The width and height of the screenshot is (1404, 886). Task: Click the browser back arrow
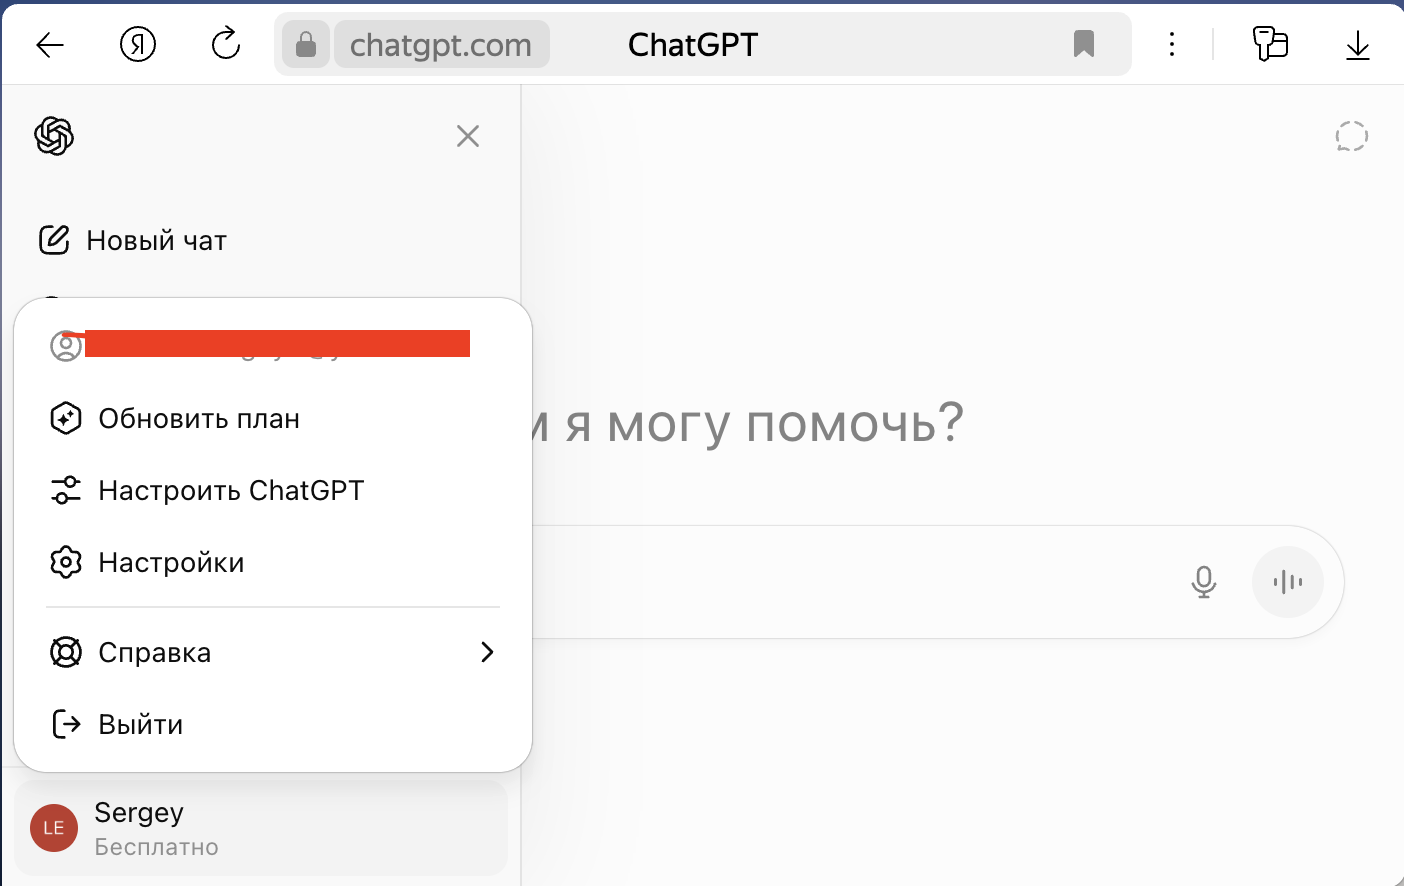(50, 45)
